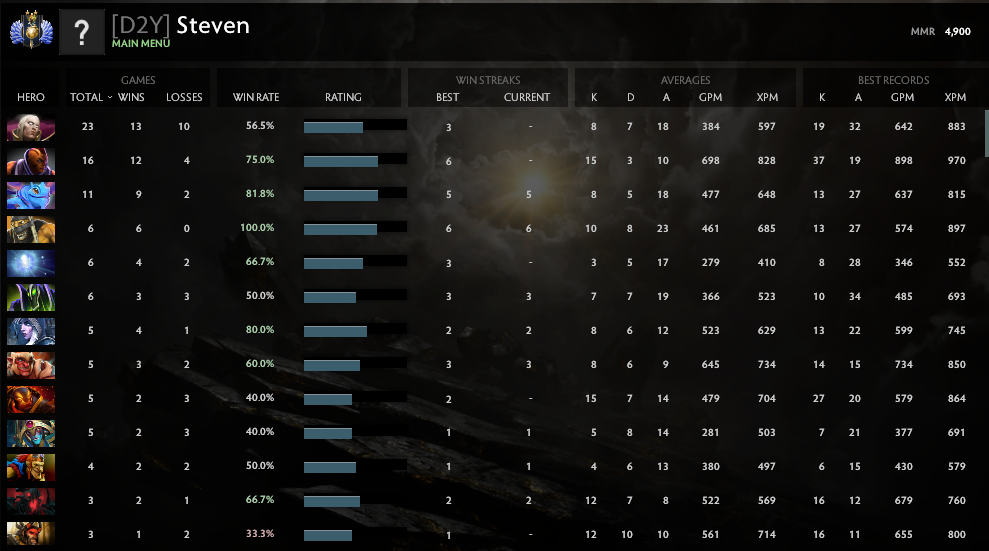
Task: Click the Shadow Fiend hero portrait
Action: tap(31, 501)
